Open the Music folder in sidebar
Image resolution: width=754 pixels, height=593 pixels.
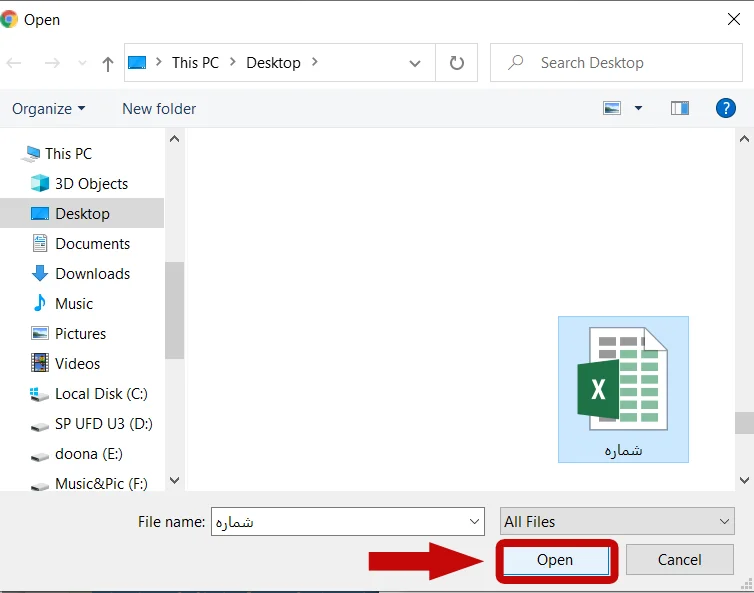pos(74,304)
